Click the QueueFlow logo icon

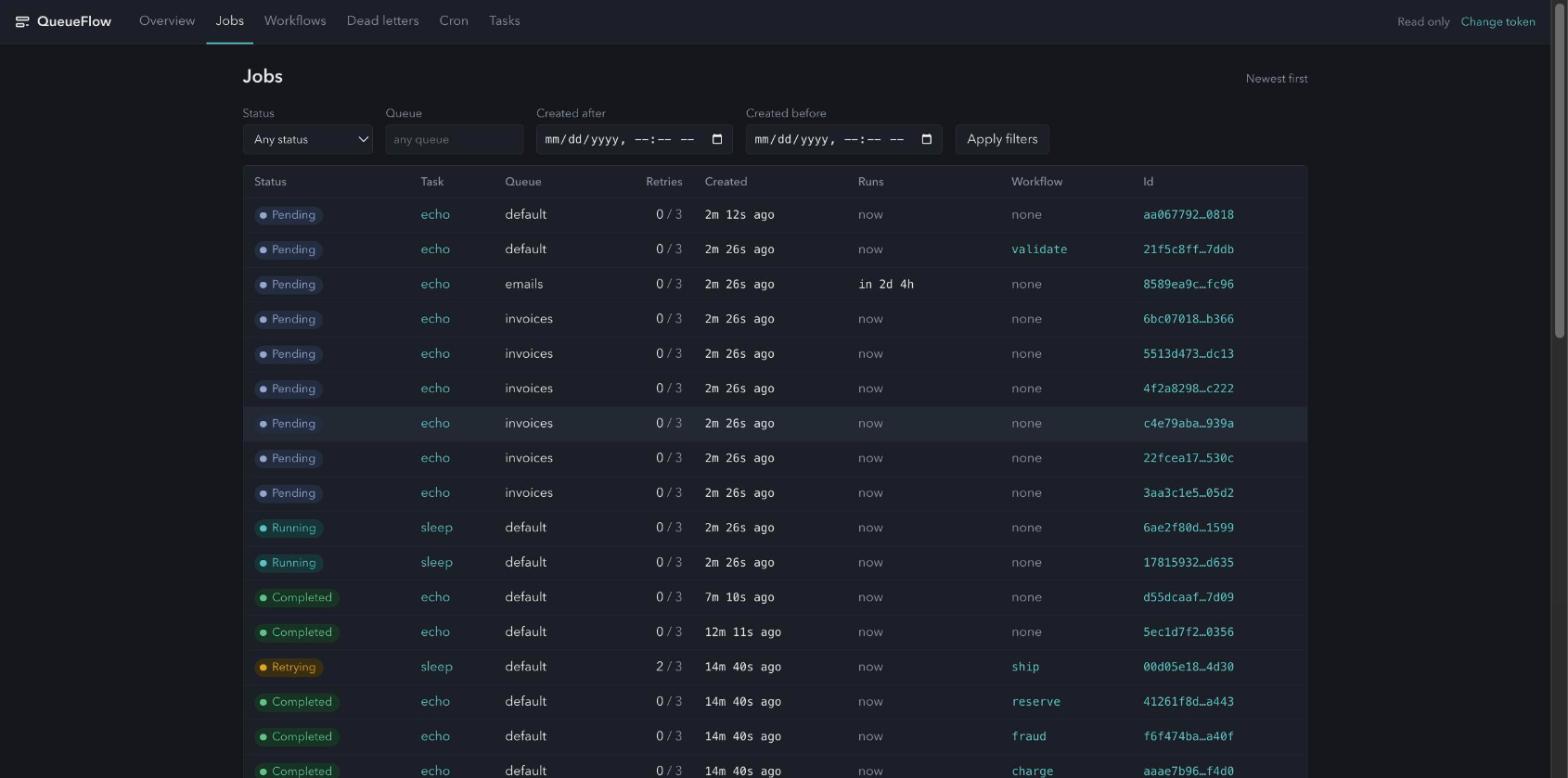click(x=22, y=21)
